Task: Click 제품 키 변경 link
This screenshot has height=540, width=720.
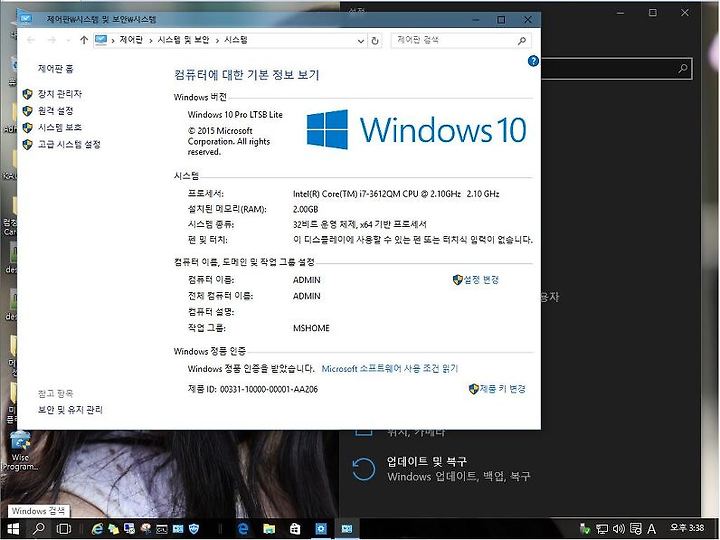Action: [x=503, y=389]
